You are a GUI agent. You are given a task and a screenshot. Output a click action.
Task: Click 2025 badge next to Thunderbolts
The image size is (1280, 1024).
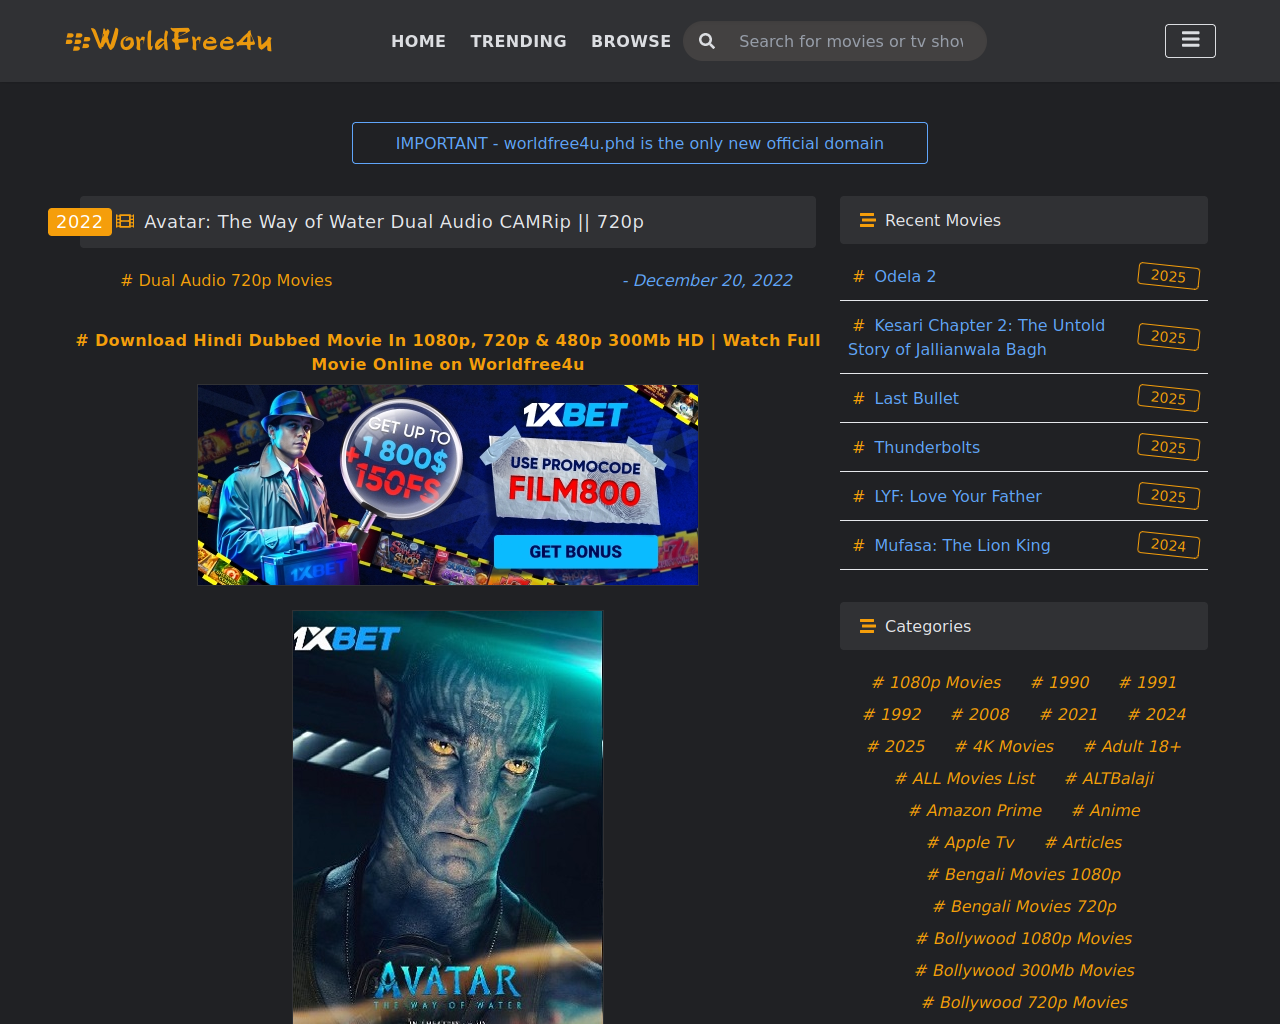point(1168,447)
